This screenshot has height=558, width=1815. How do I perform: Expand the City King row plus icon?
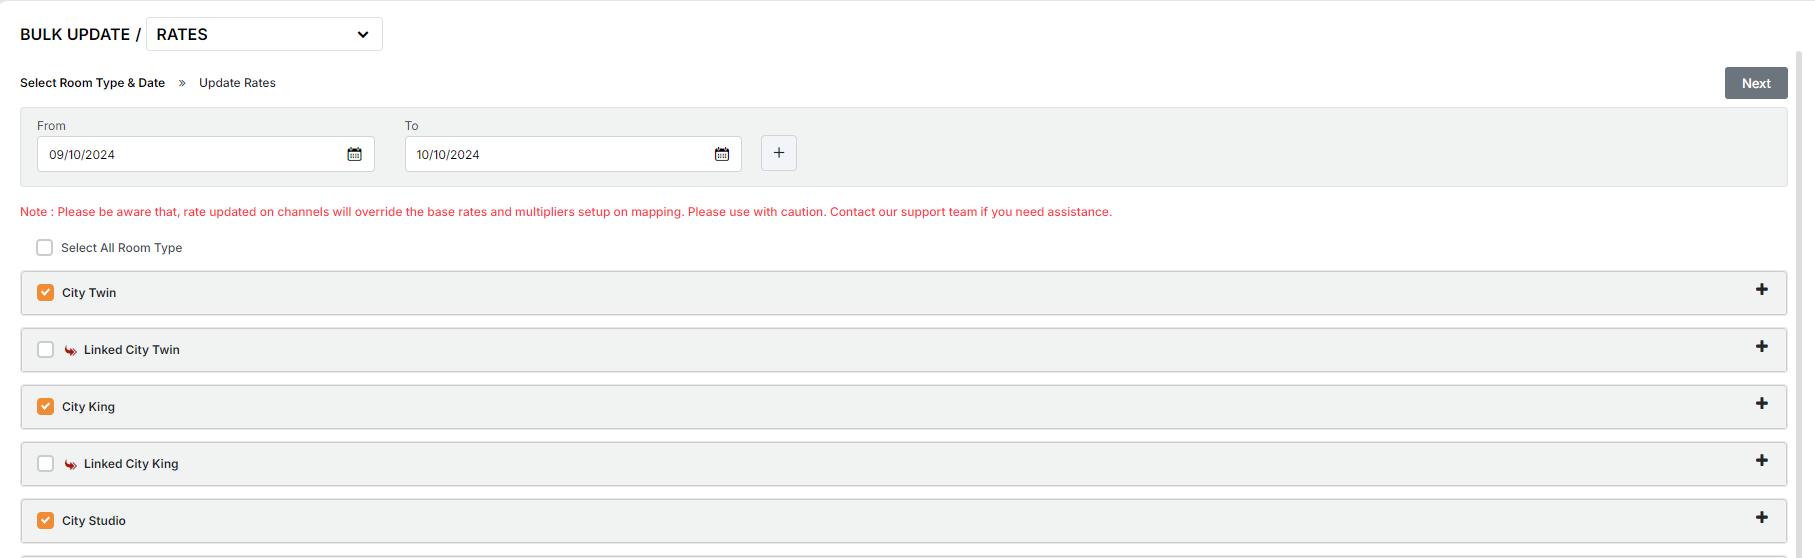point(1761,404)
